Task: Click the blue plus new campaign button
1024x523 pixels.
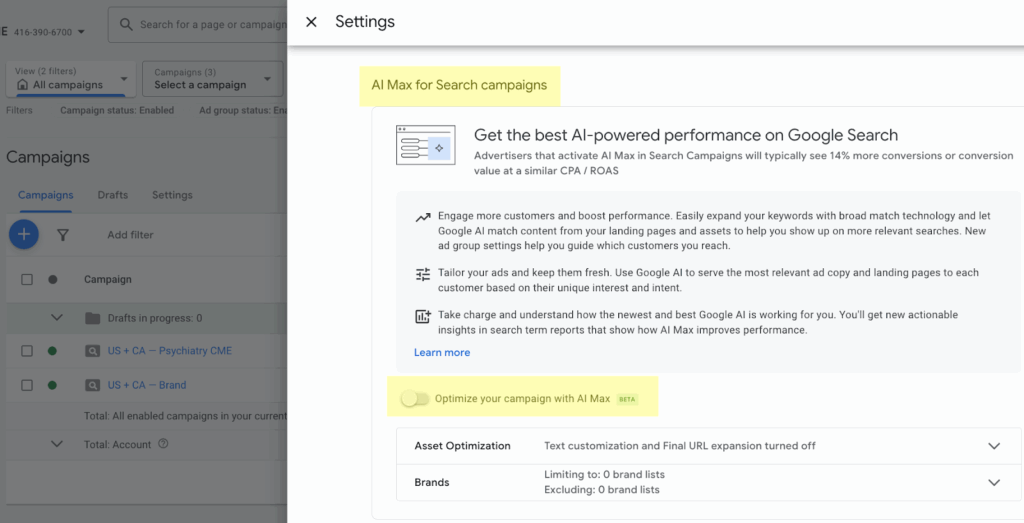Action: [24, 234]
